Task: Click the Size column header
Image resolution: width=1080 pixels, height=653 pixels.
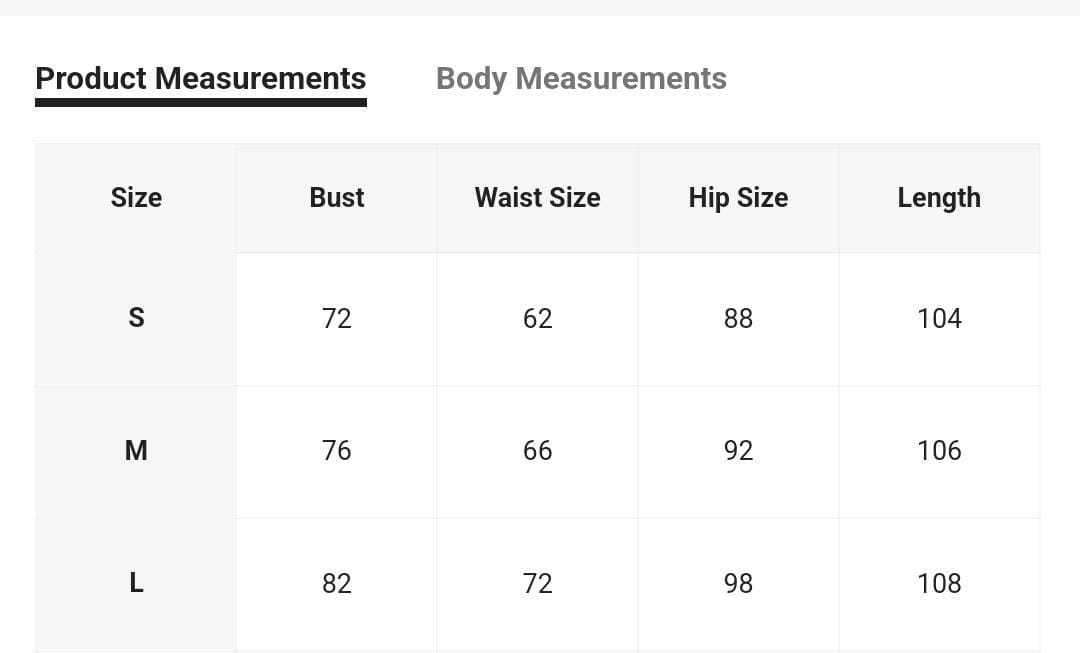Action: tap(136, 198)
